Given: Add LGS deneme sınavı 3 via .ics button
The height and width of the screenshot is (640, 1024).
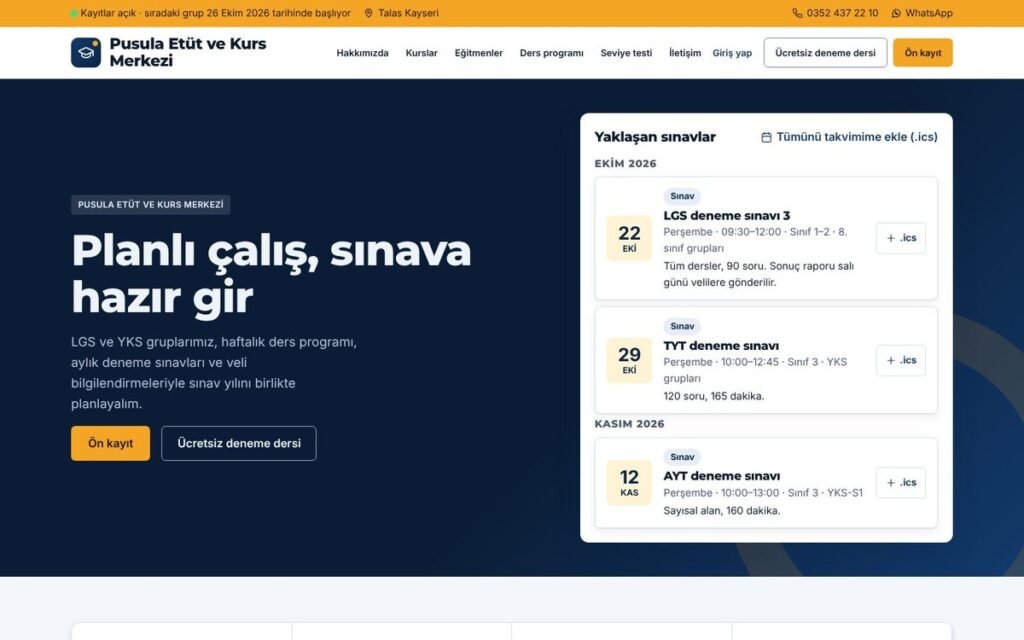Looking at the screenshot, I should click(901, 238).
